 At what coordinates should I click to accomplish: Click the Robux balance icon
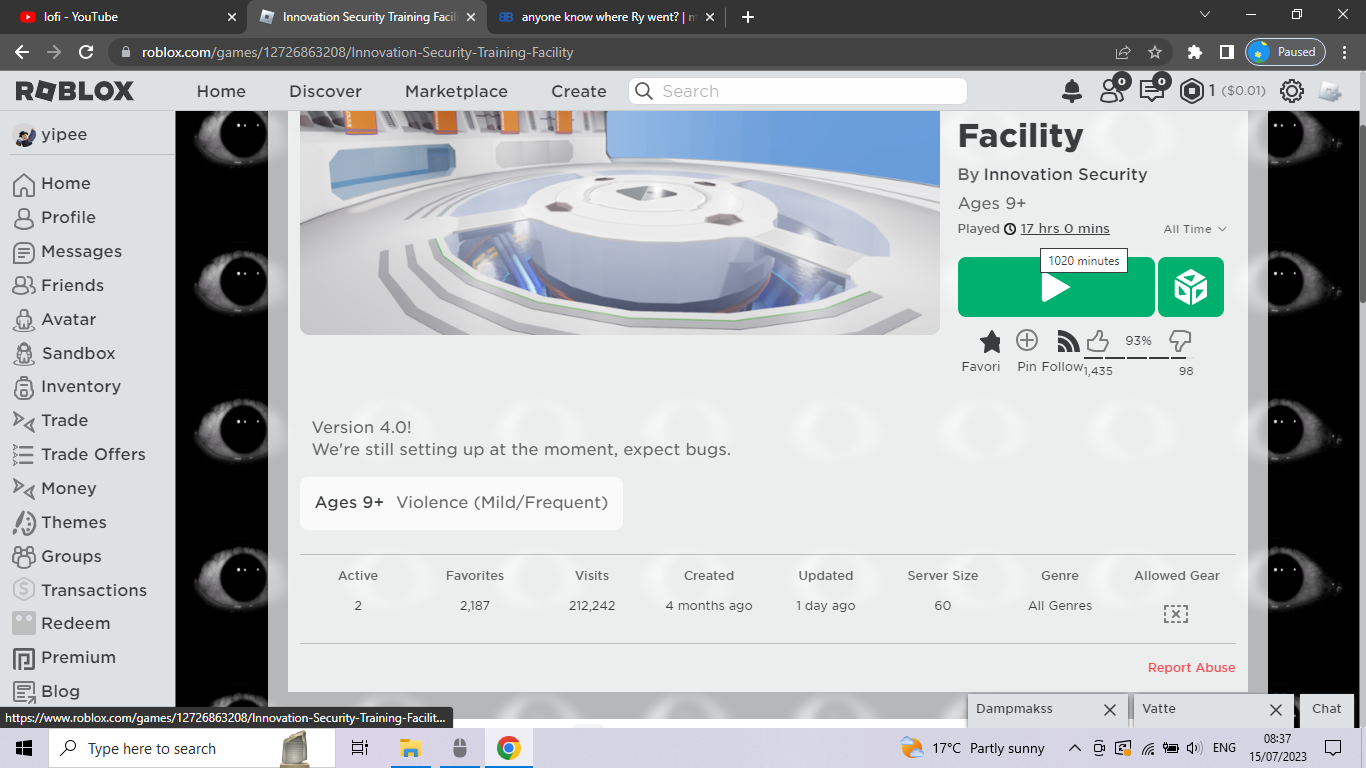tap(1191, 91)
